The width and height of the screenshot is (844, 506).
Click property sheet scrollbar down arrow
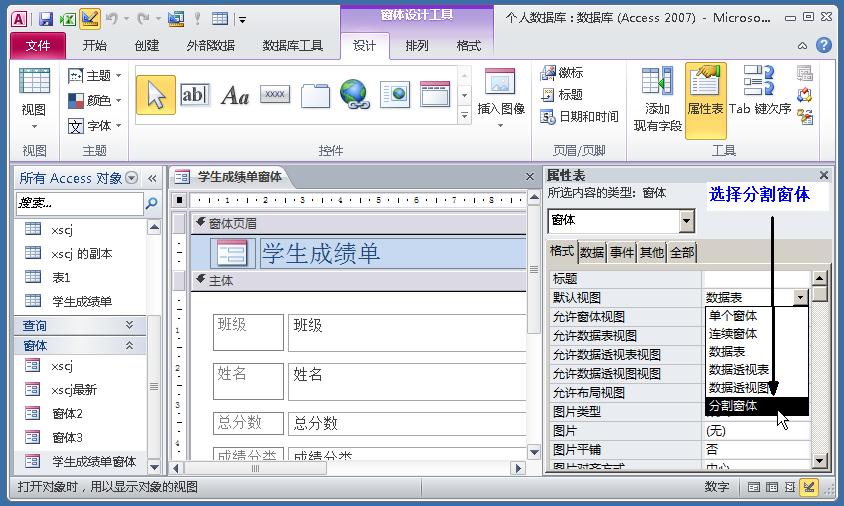pyautogui.click(x=819, y=461)
